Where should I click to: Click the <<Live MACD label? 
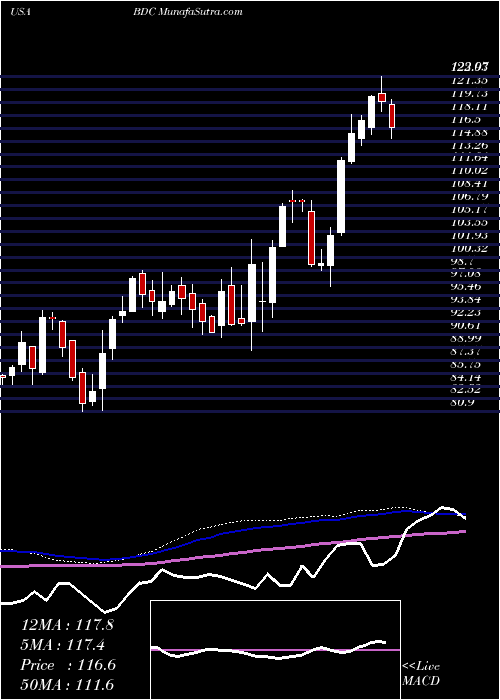point(421,674)
